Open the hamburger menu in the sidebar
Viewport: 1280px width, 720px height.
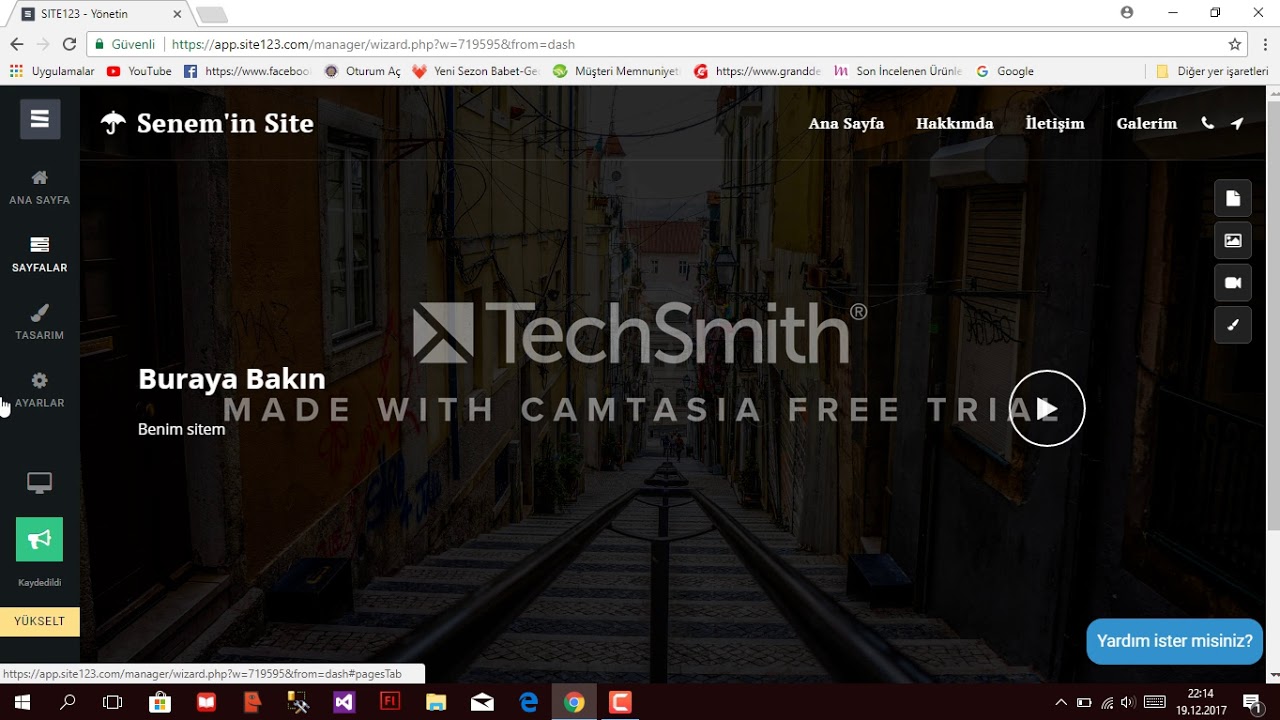tap(40, 119)
